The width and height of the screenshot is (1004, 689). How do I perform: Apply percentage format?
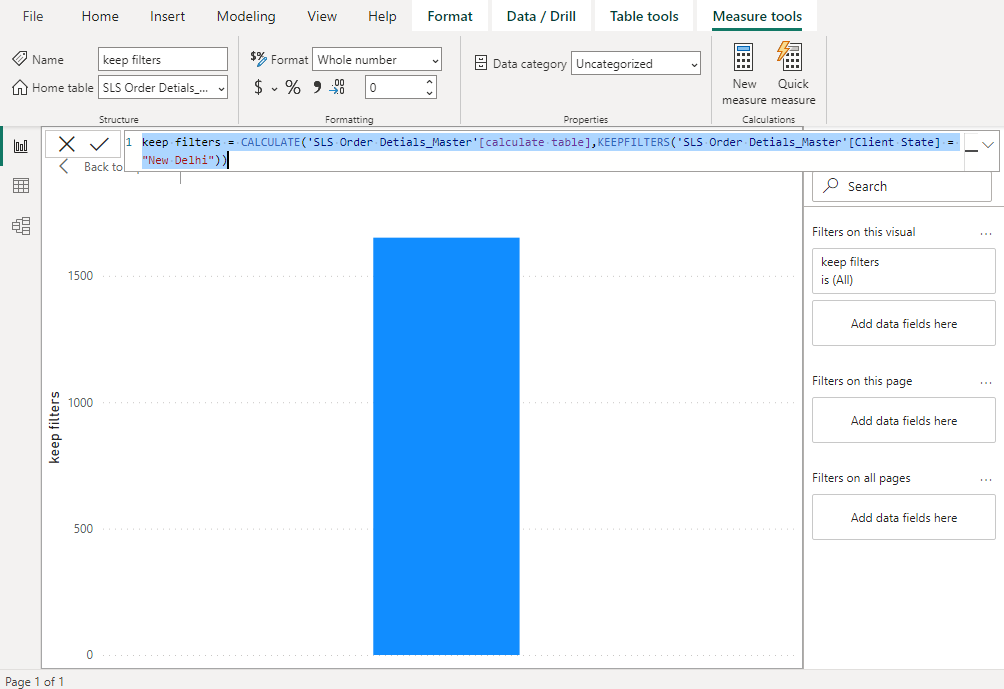[293, 87]
